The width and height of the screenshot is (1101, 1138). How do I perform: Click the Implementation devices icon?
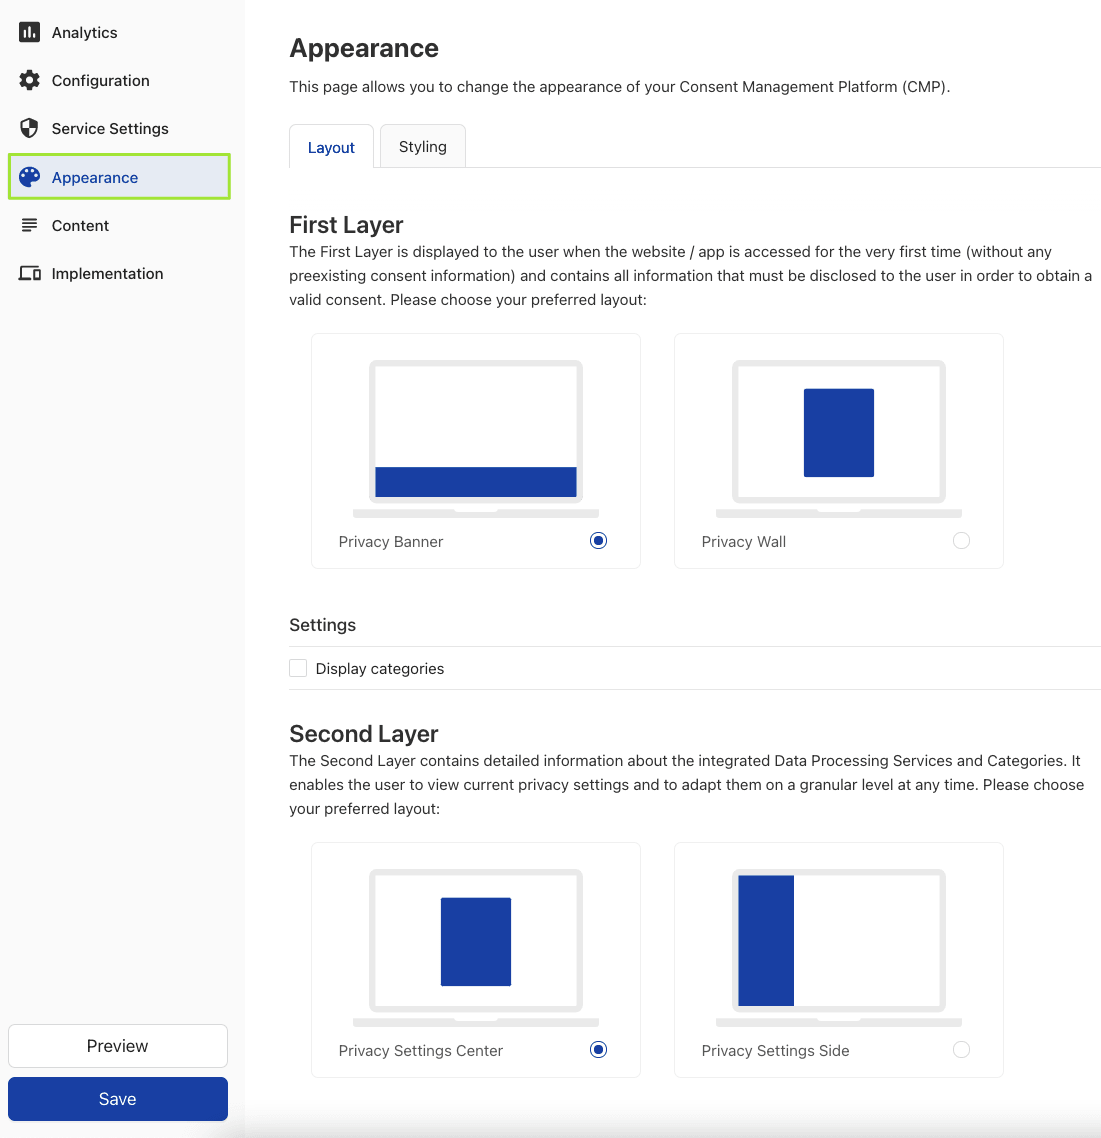pyautogui.click(x=30, y=274)
